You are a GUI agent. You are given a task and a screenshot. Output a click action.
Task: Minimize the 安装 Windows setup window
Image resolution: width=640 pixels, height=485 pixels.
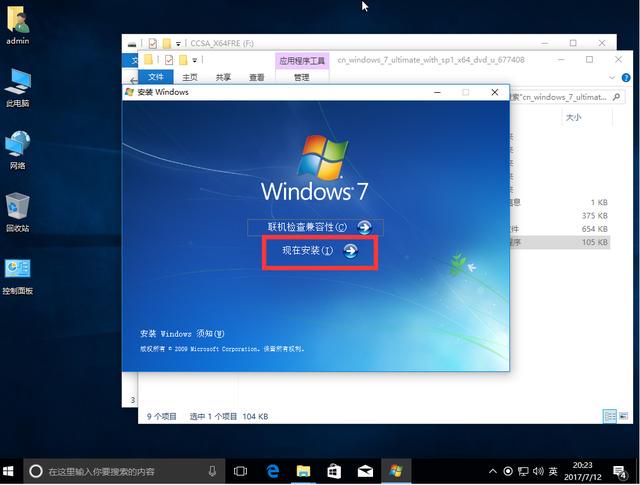coord(437,92)
